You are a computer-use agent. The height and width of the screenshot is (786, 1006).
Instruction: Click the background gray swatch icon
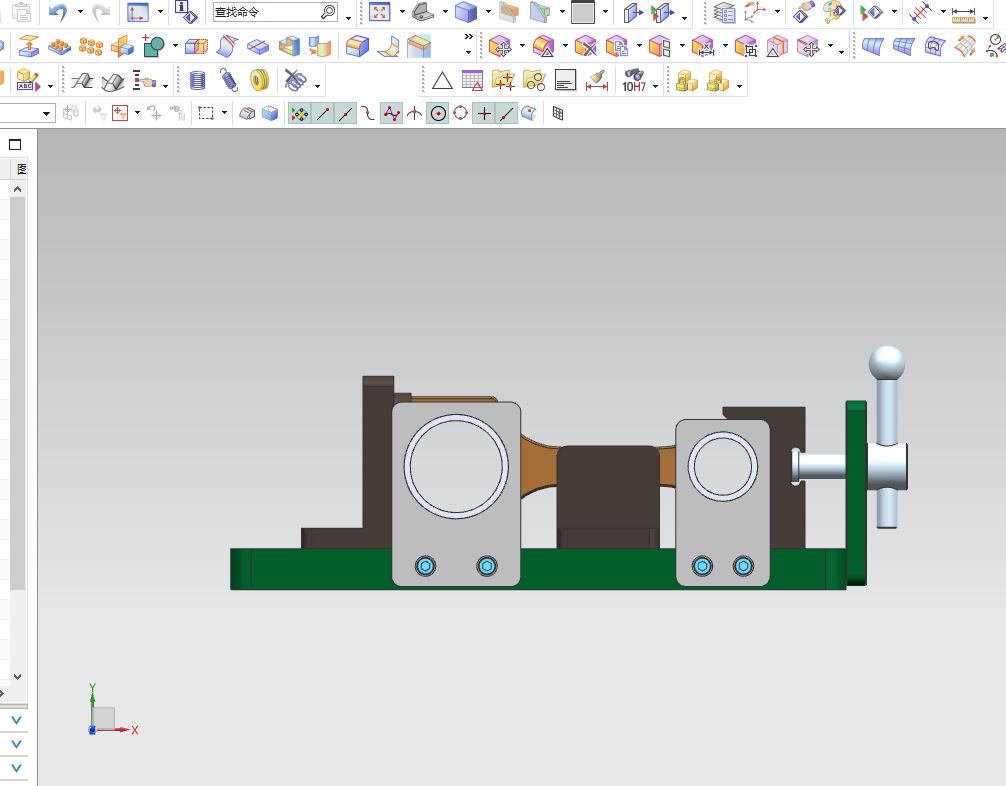click(583, 12)
